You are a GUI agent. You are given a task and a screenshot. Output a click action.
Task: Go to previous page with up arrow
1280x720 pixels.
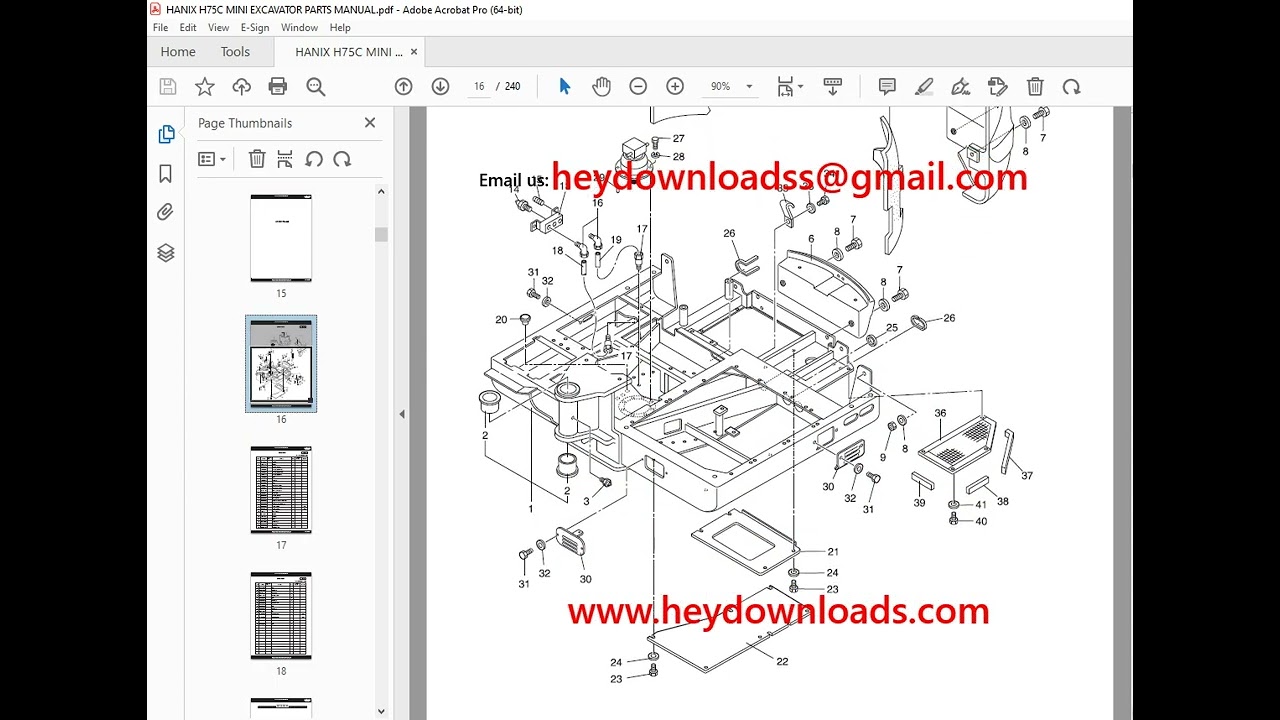[403, 87]
